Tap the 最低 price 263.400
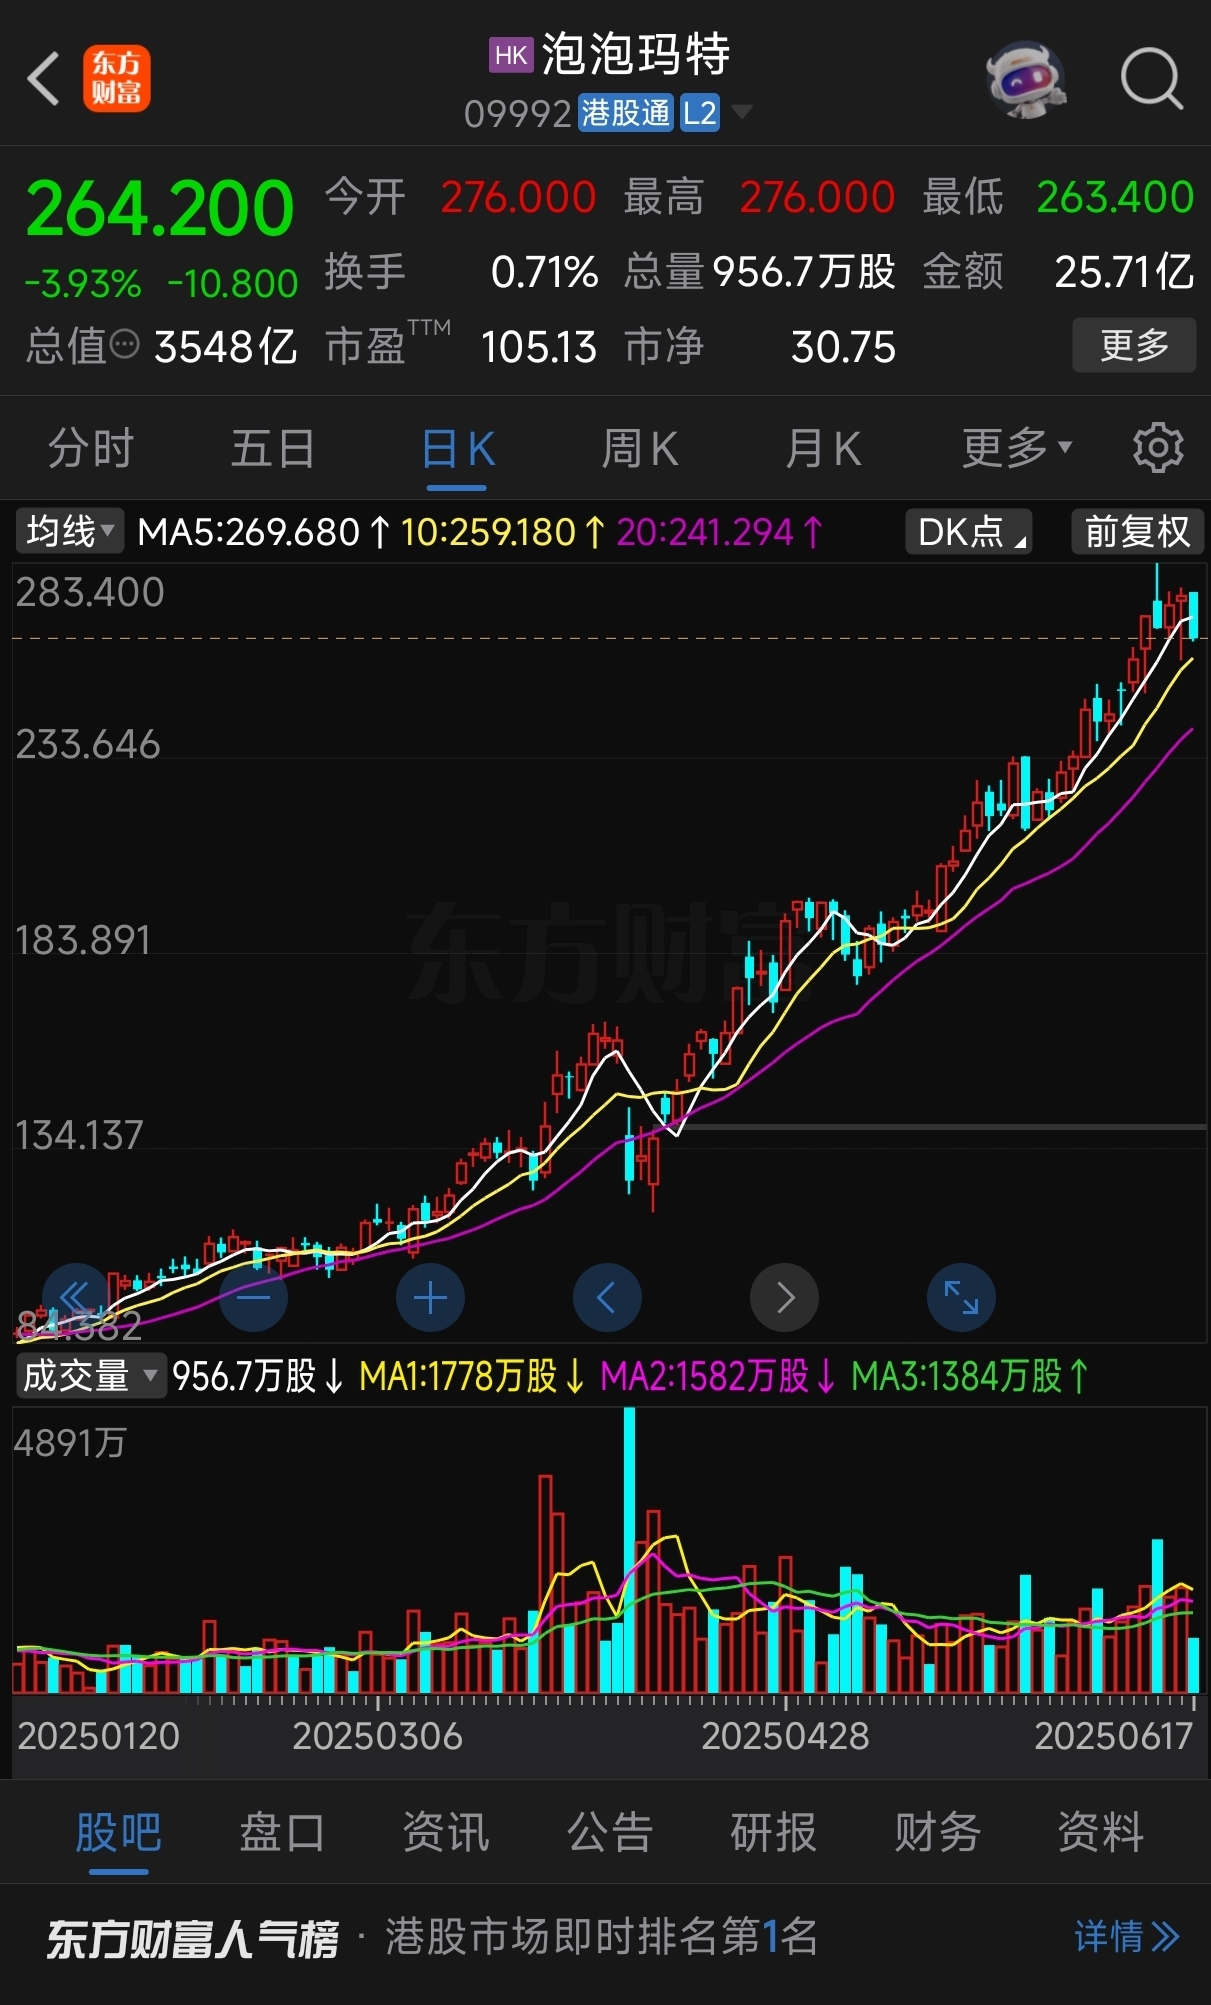Screen dimensions: 1211x2005 tap(1115, 197)
